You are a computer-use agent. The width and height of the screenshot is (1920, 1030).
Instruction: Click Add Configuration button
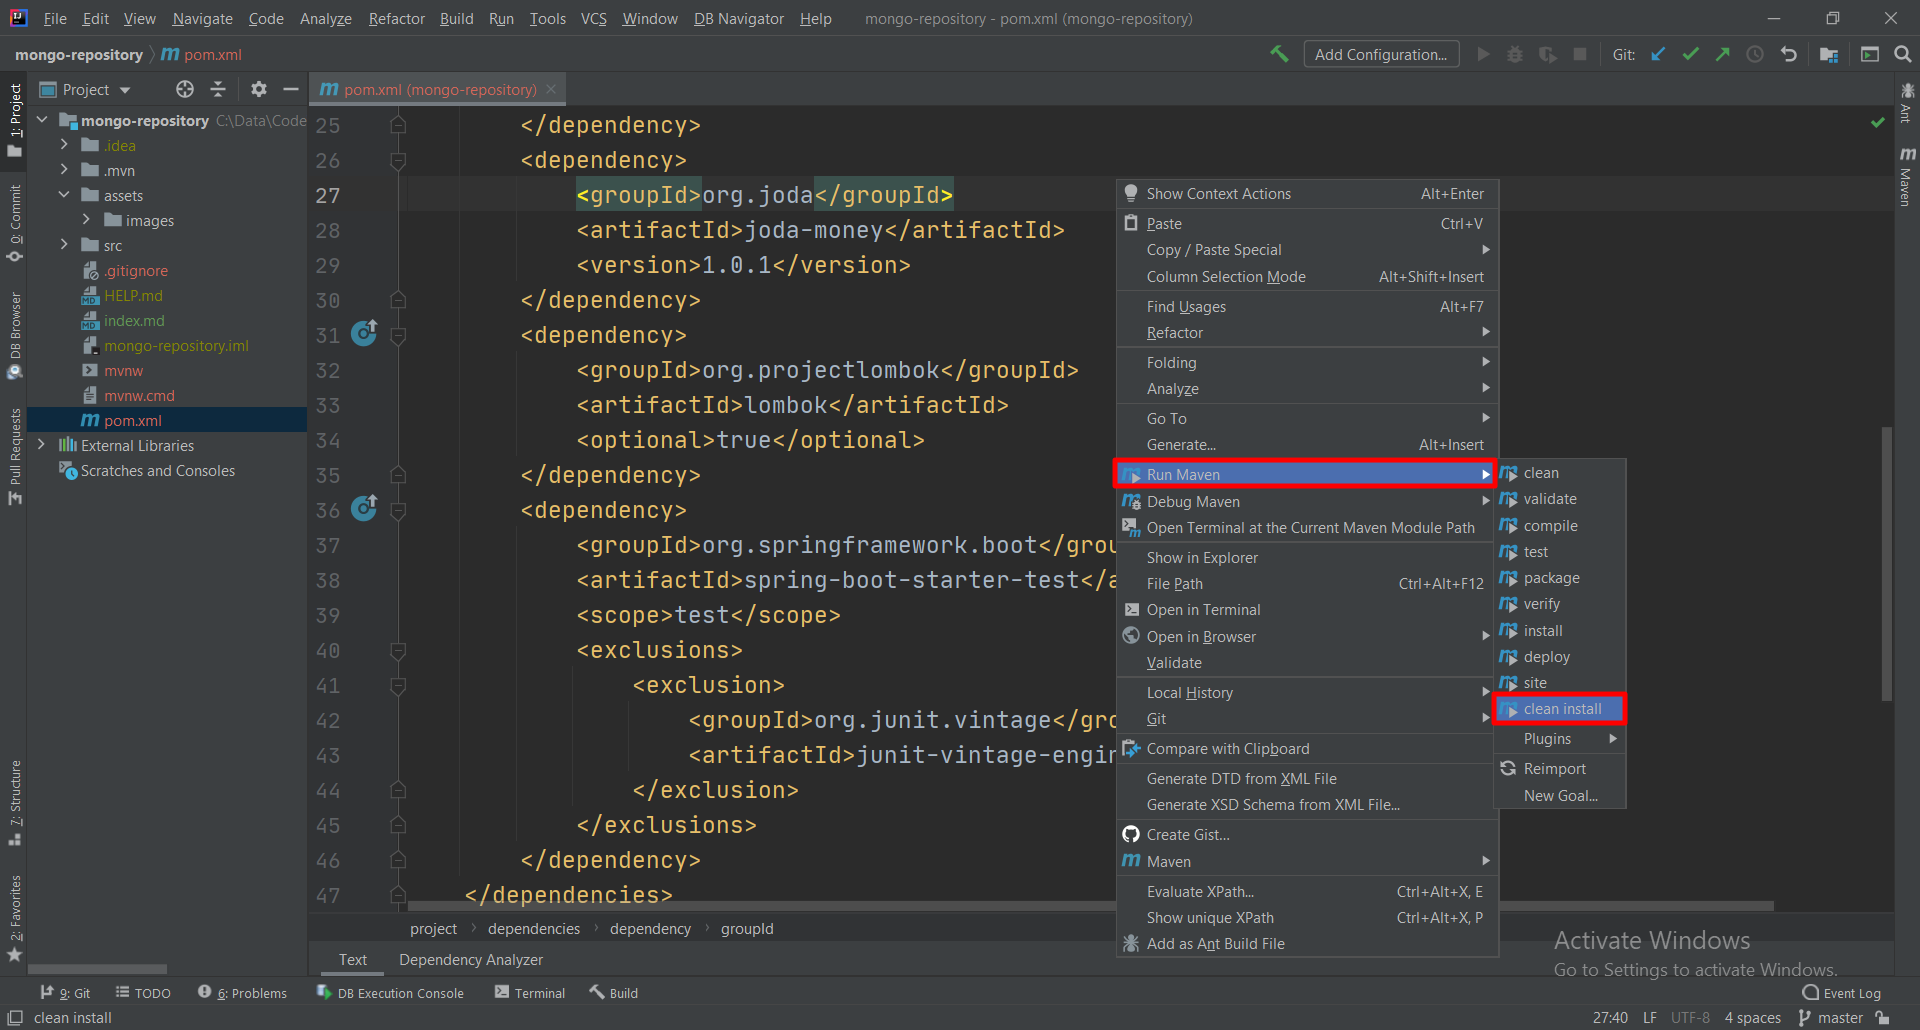tap(1381, 54)
